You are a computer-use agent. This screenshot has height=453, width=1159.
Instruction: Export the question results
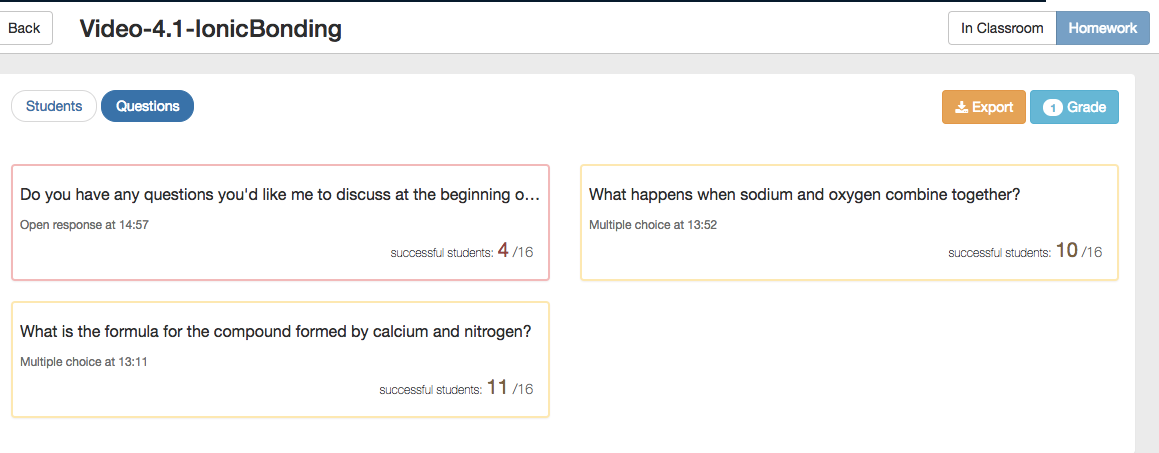pyautogui.click(x=984, y=108)
